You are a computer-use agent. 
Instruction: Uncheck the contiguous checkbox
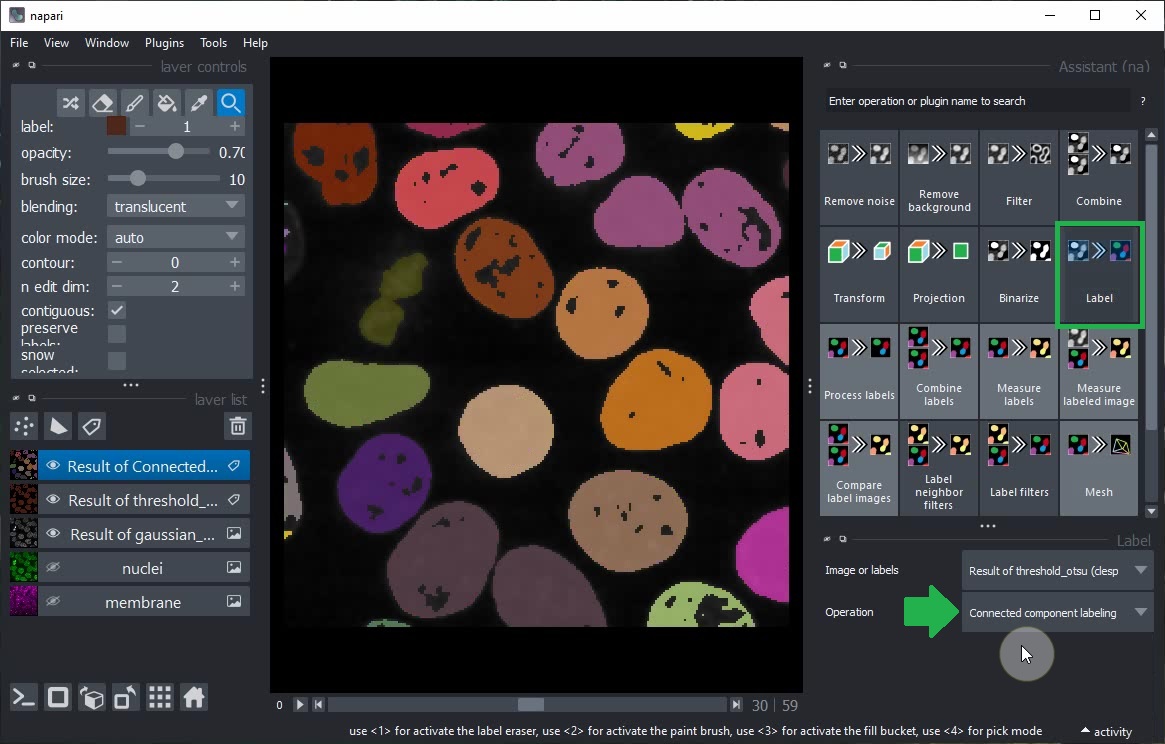click(117, 311)
